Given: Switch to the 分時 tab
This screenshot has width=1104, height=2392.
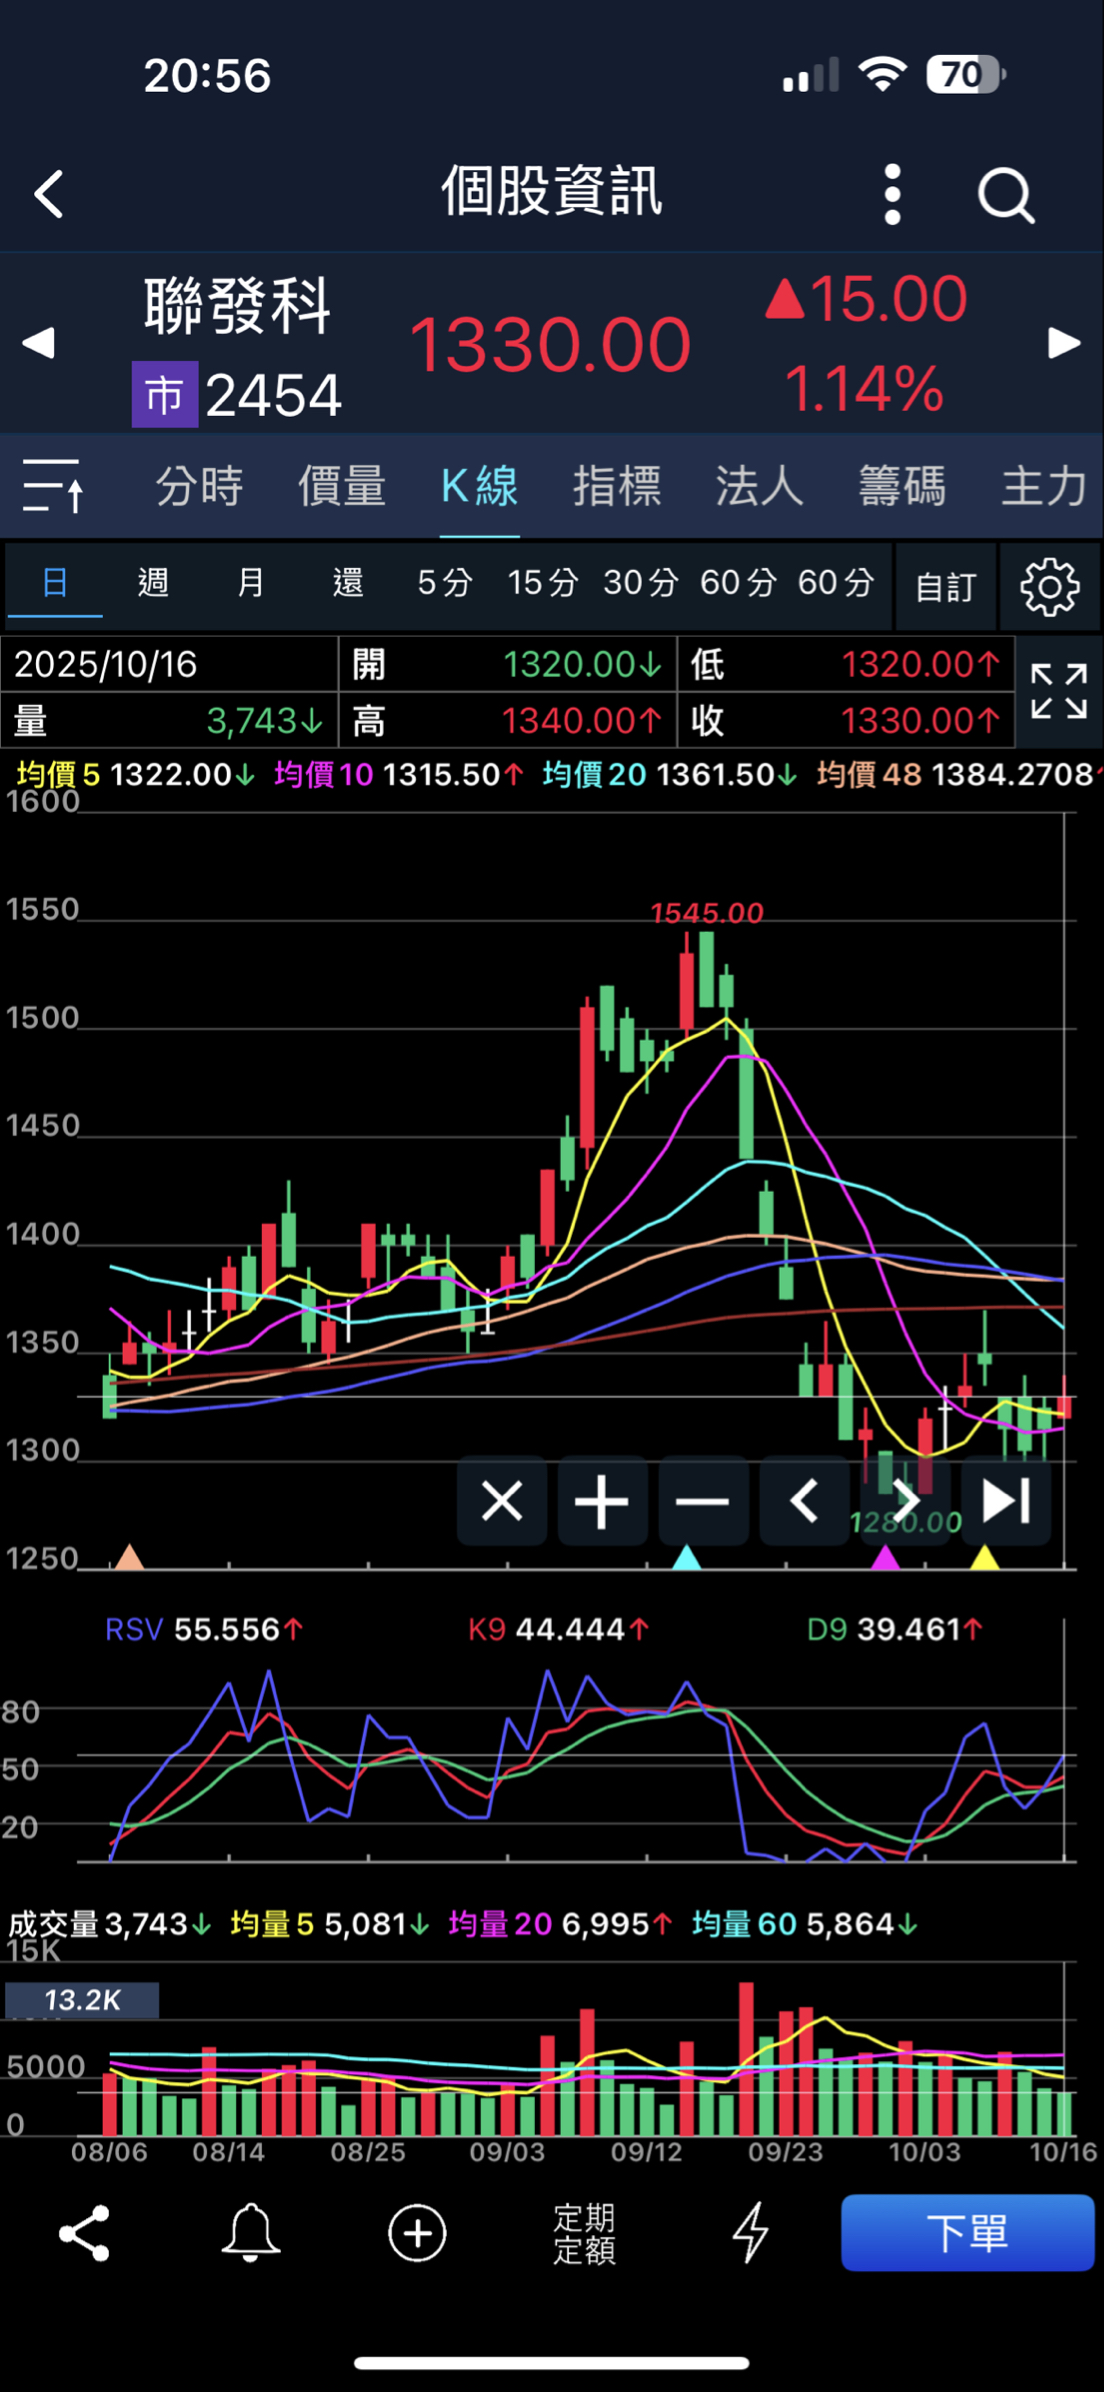Looking at the screenshot, I should click(x=199, y=487).
